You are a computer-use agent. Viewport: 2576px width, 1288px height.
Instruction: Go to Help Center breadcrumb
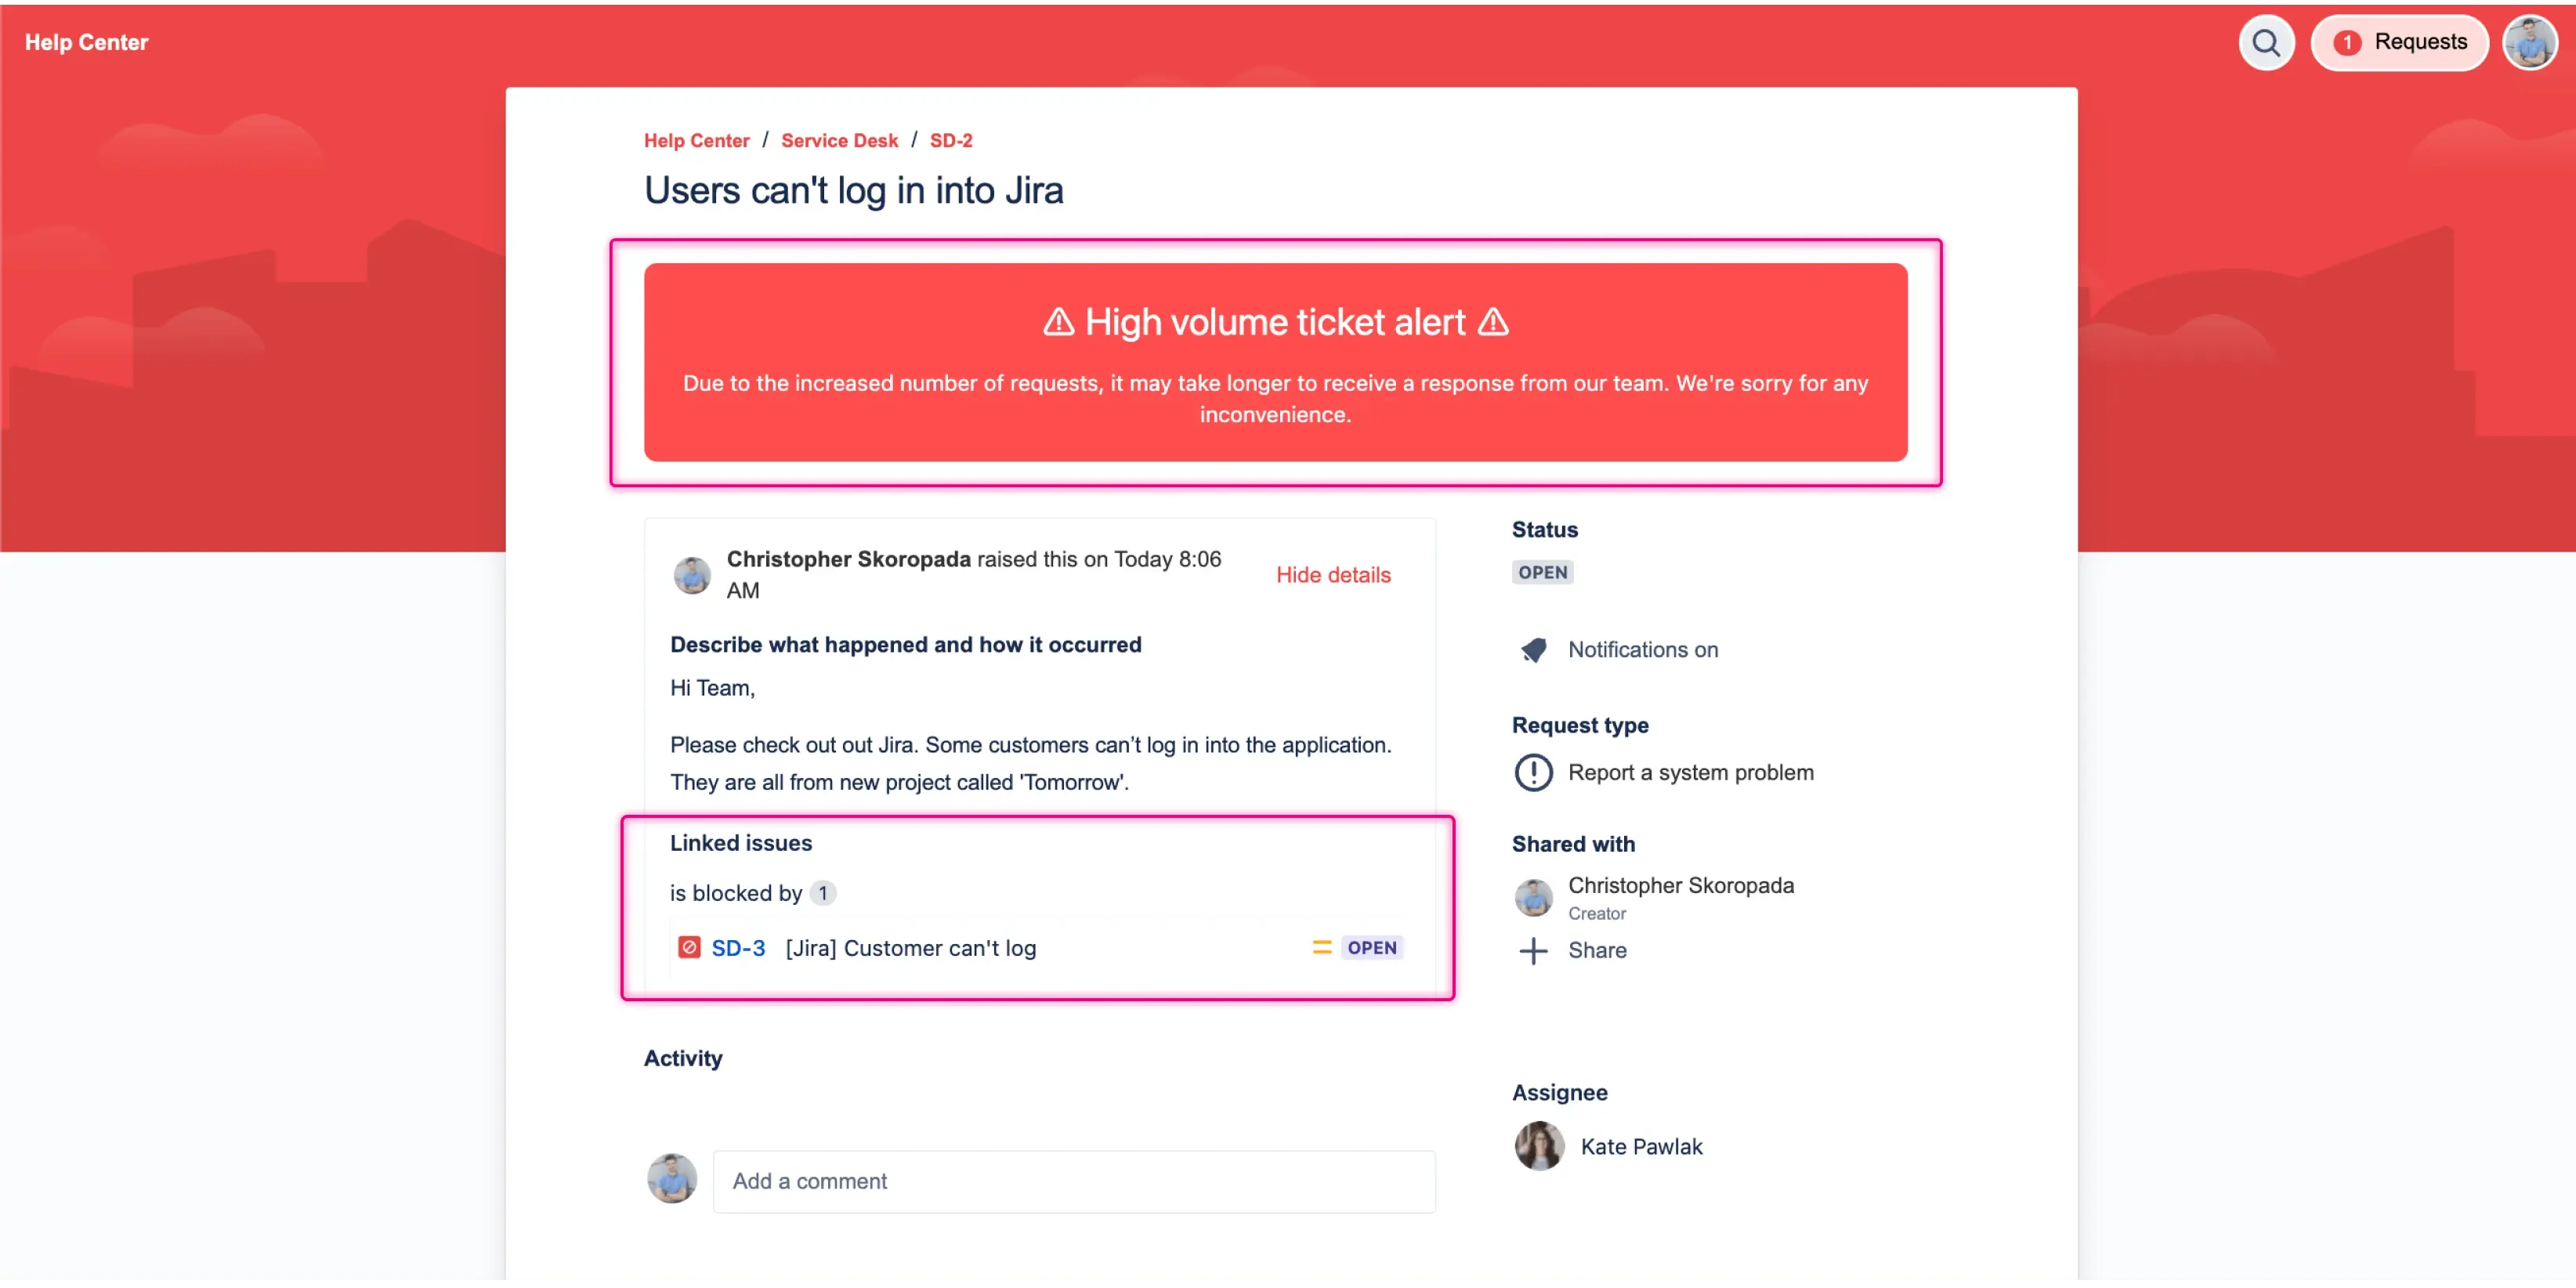click(696, 141)
